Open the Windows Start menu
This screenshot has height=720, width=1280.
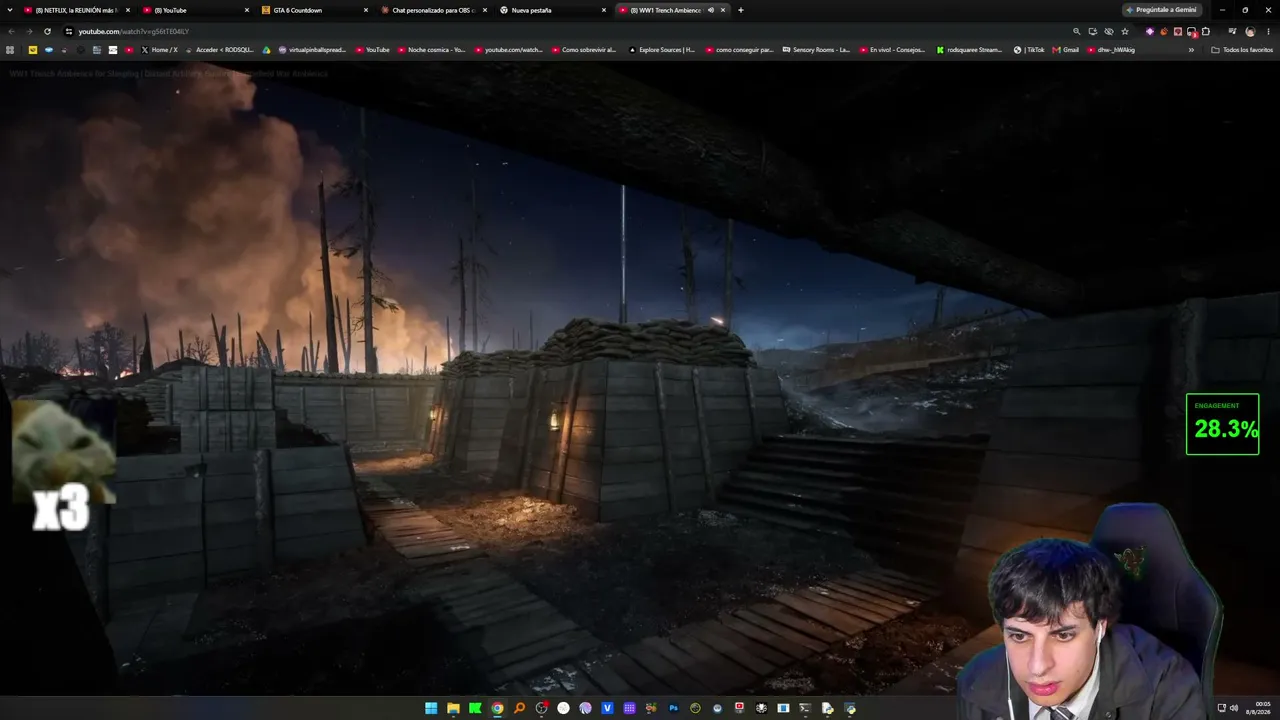[431, 708]
